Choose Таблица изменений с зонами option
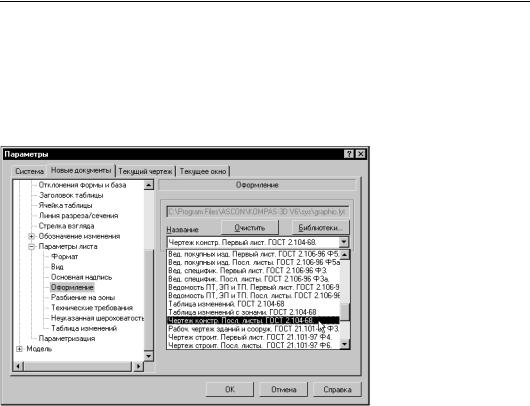The image size is (530, 406). tap(254, 312)
